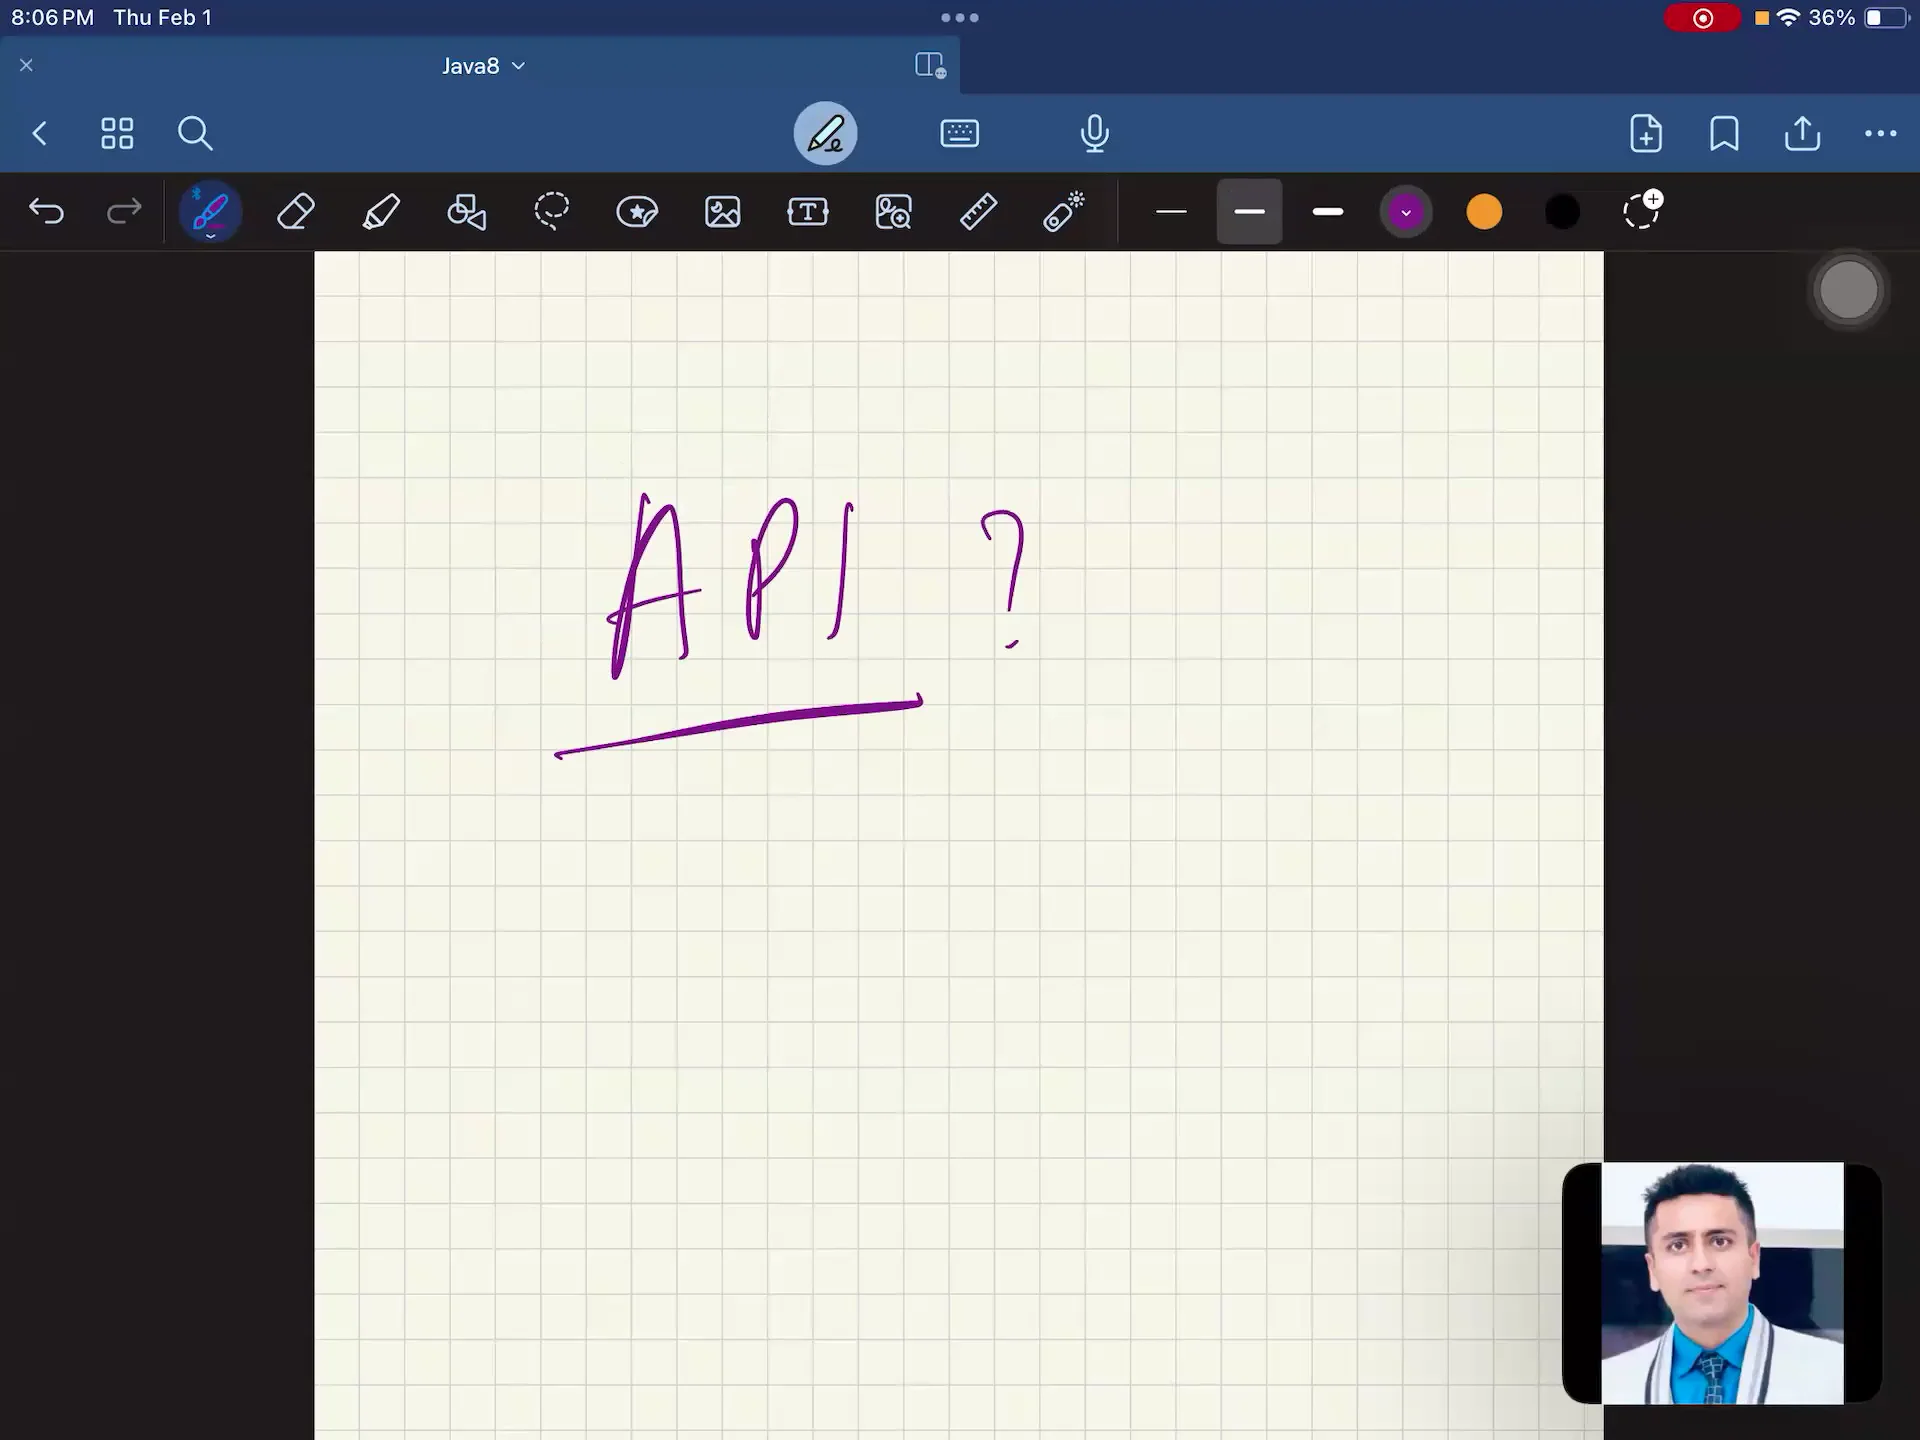The image size is (1920, 1440).
Task: Select the Ruler tool
Action: point(978,212)
